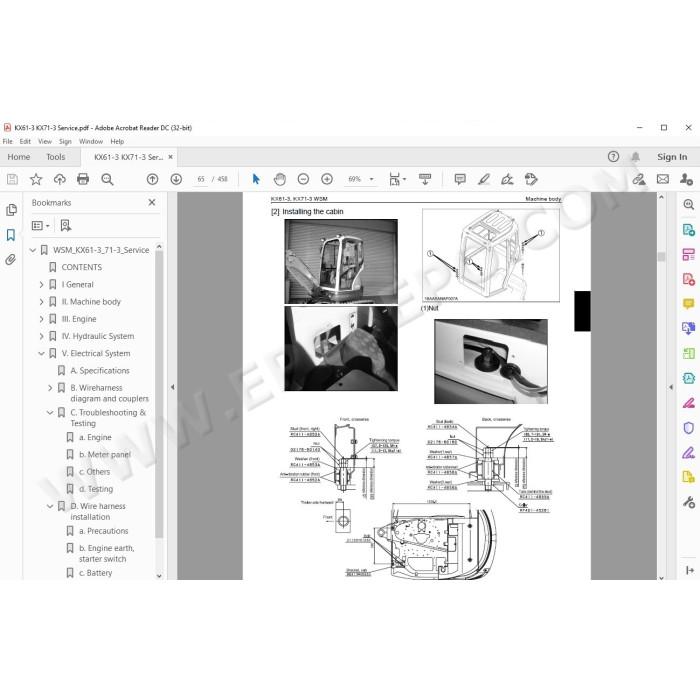The image size is (700, 700).
Task: Expand IV. Hydraulic System bookmark
Action: [x=41, y=336]
